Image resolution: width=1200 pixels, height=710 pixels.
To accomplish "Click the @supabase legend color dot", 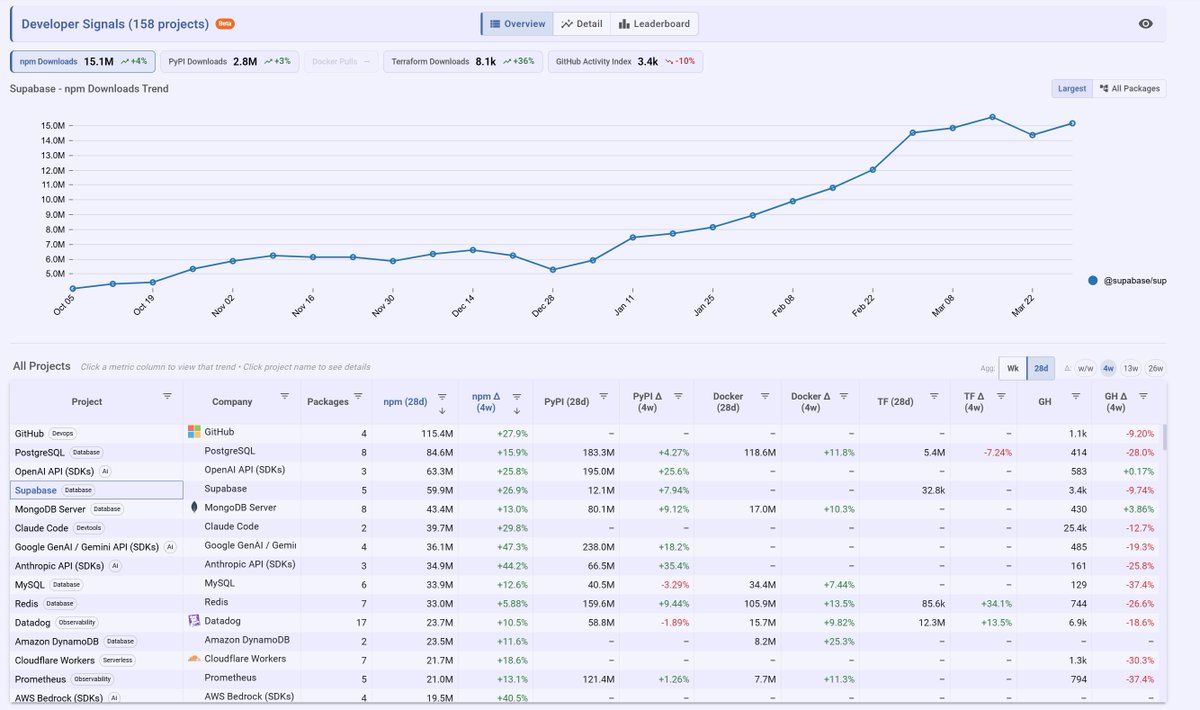I will pos(1093,281).
